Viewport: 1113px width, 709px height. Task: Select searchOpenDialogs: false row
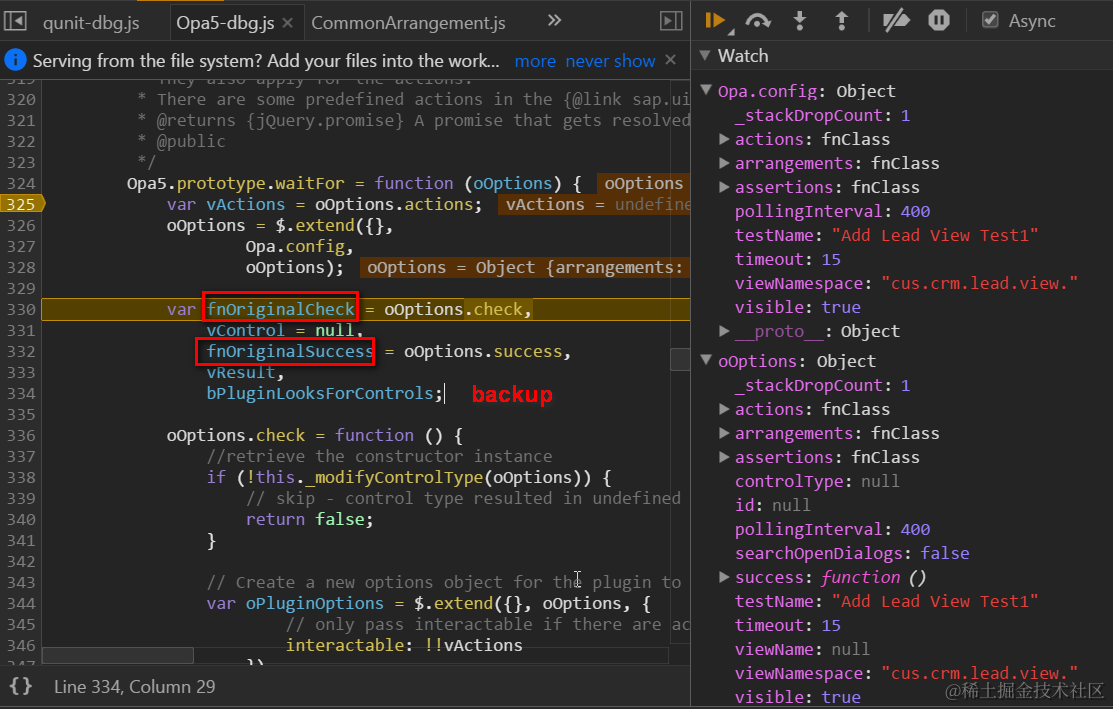coord(852,554)
